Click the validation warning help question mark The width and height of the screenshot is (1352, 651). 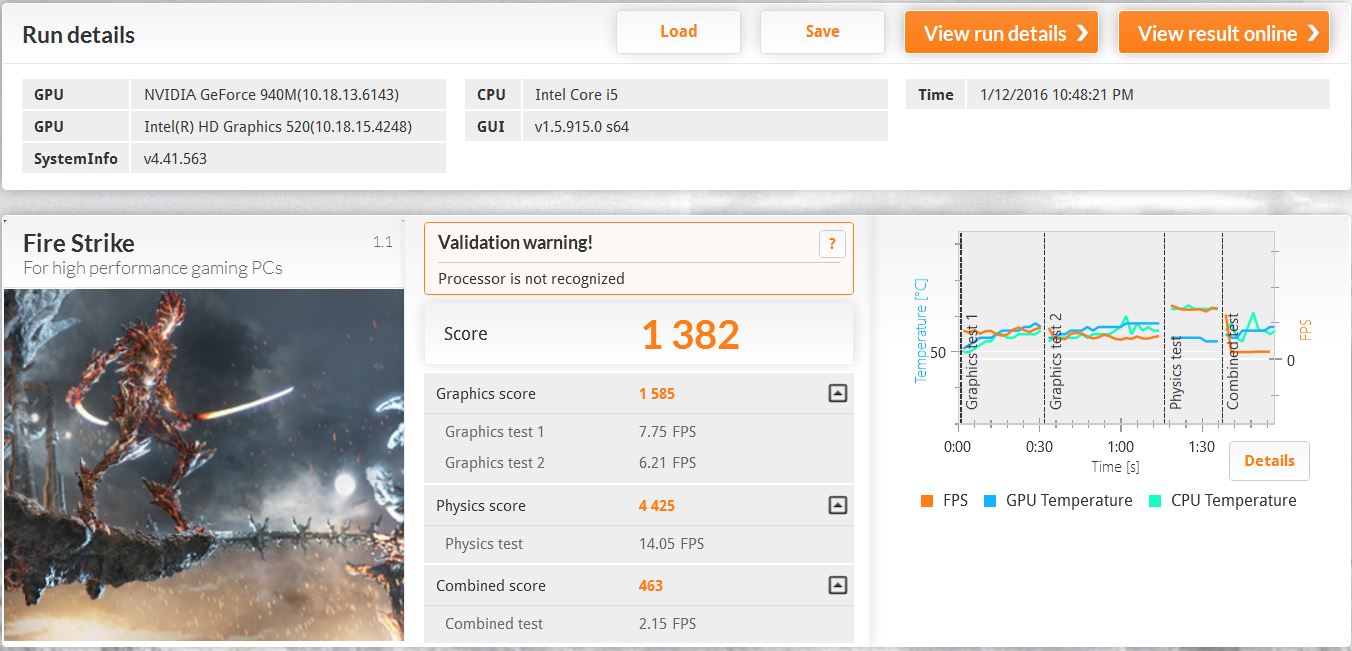tap(831, 244)
